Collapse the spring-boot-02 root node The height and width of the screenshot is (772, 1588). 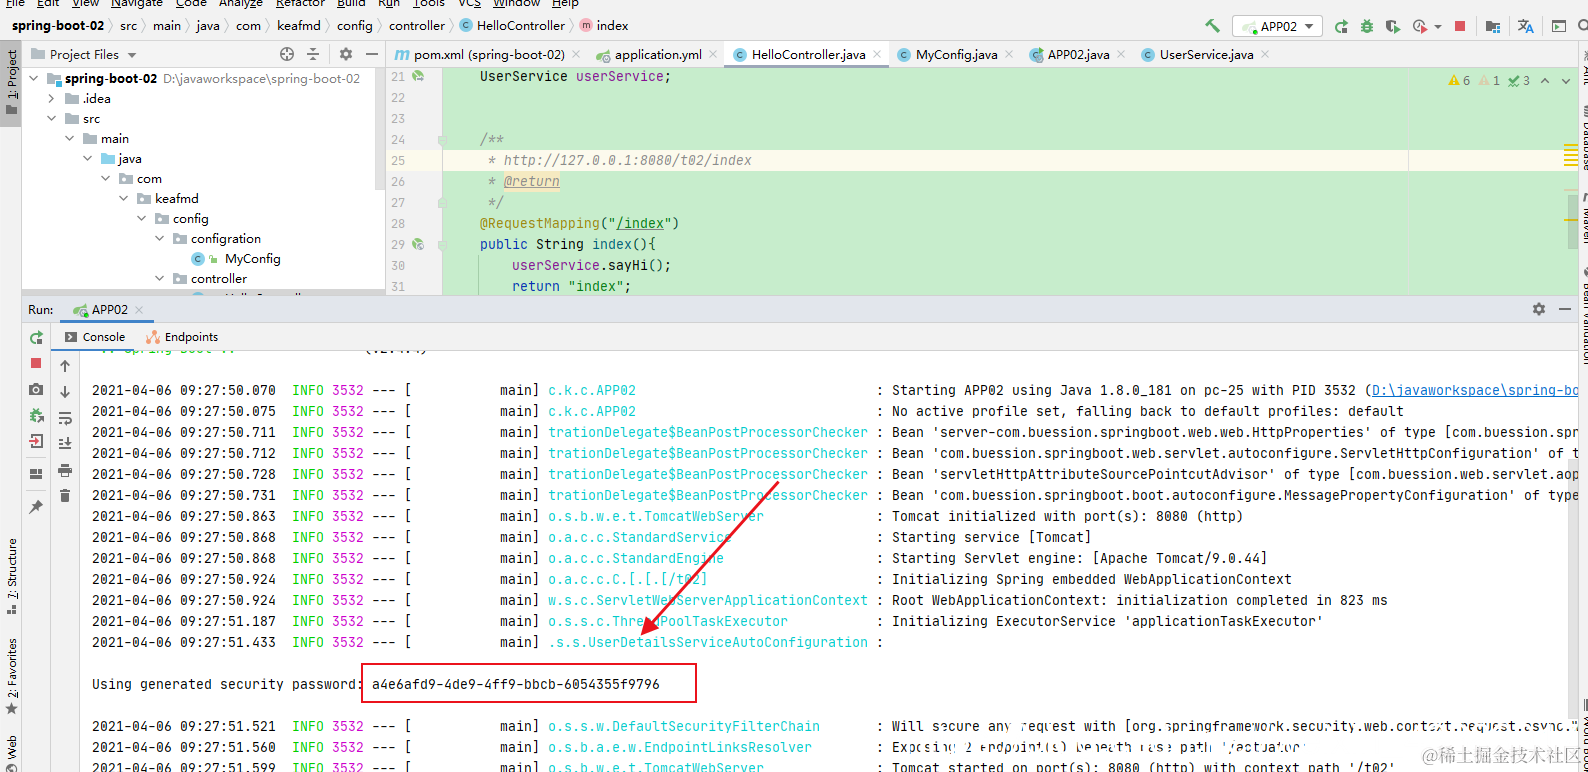point(34,78)
